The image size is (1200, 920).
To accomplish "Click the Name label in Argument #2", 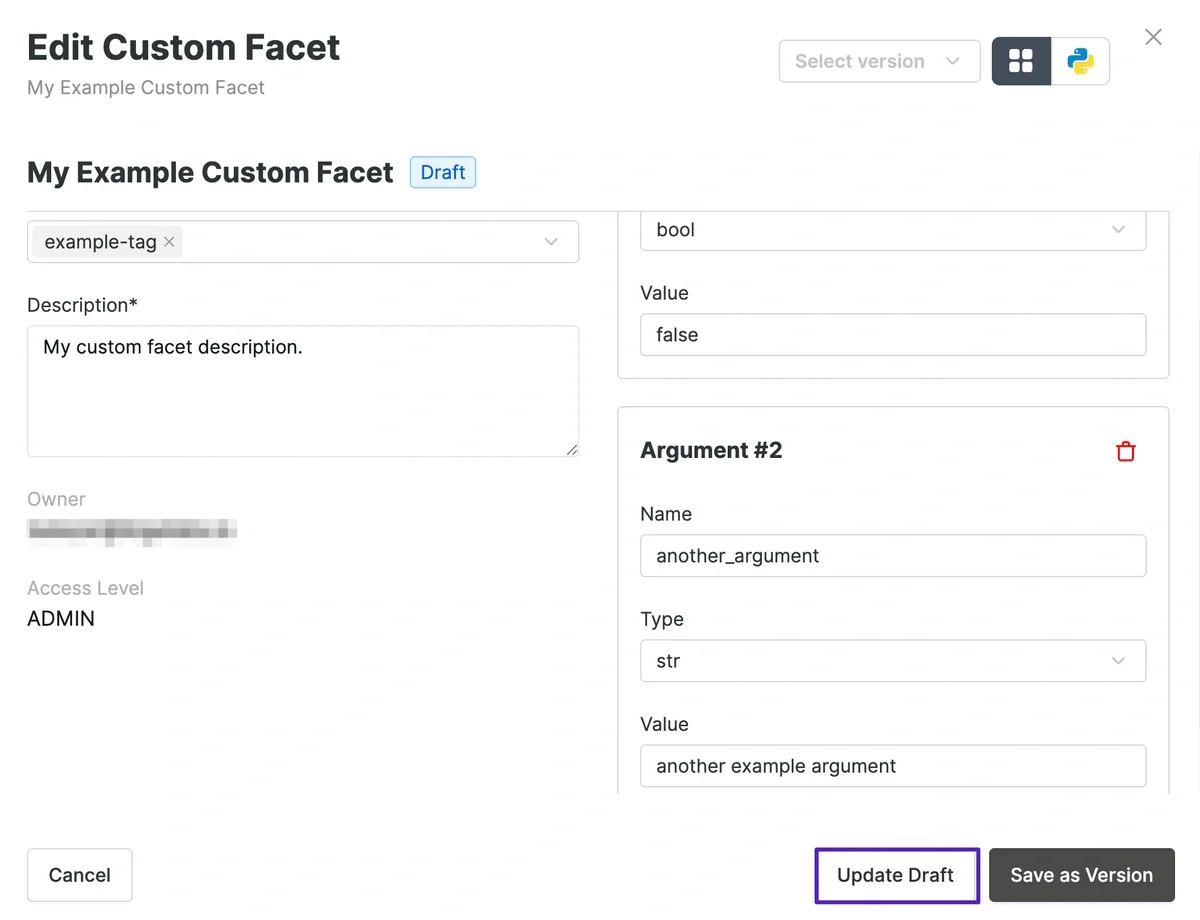I will coord(666,514).
